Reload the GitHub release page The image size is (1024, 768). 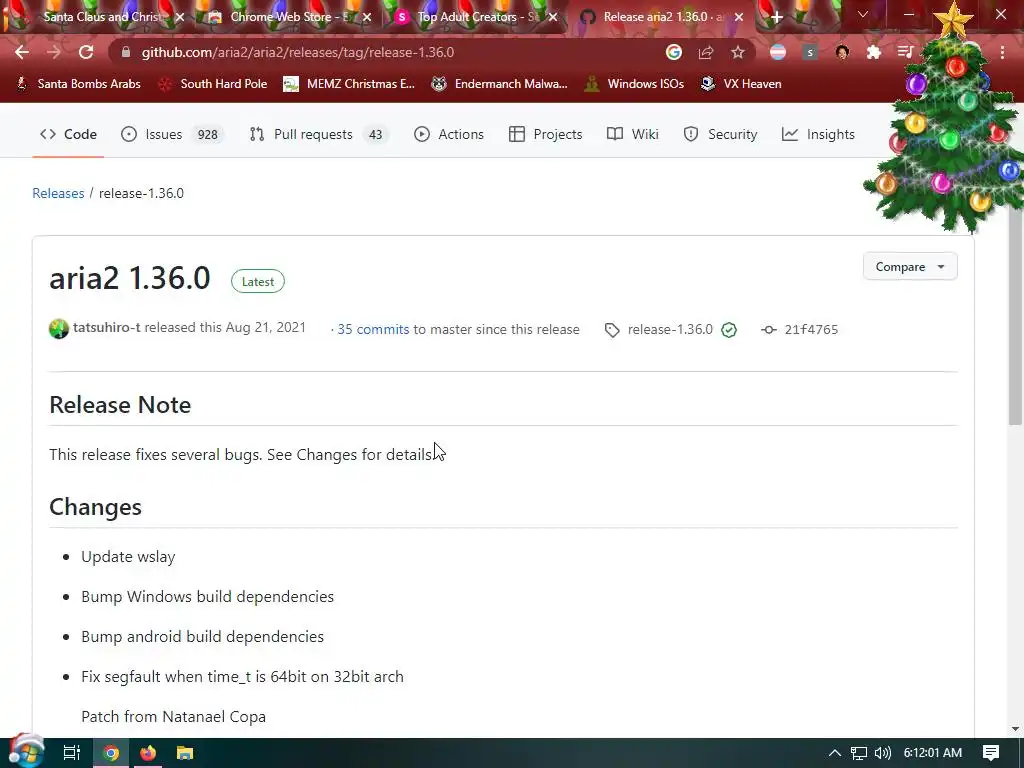tap(86, 52)
